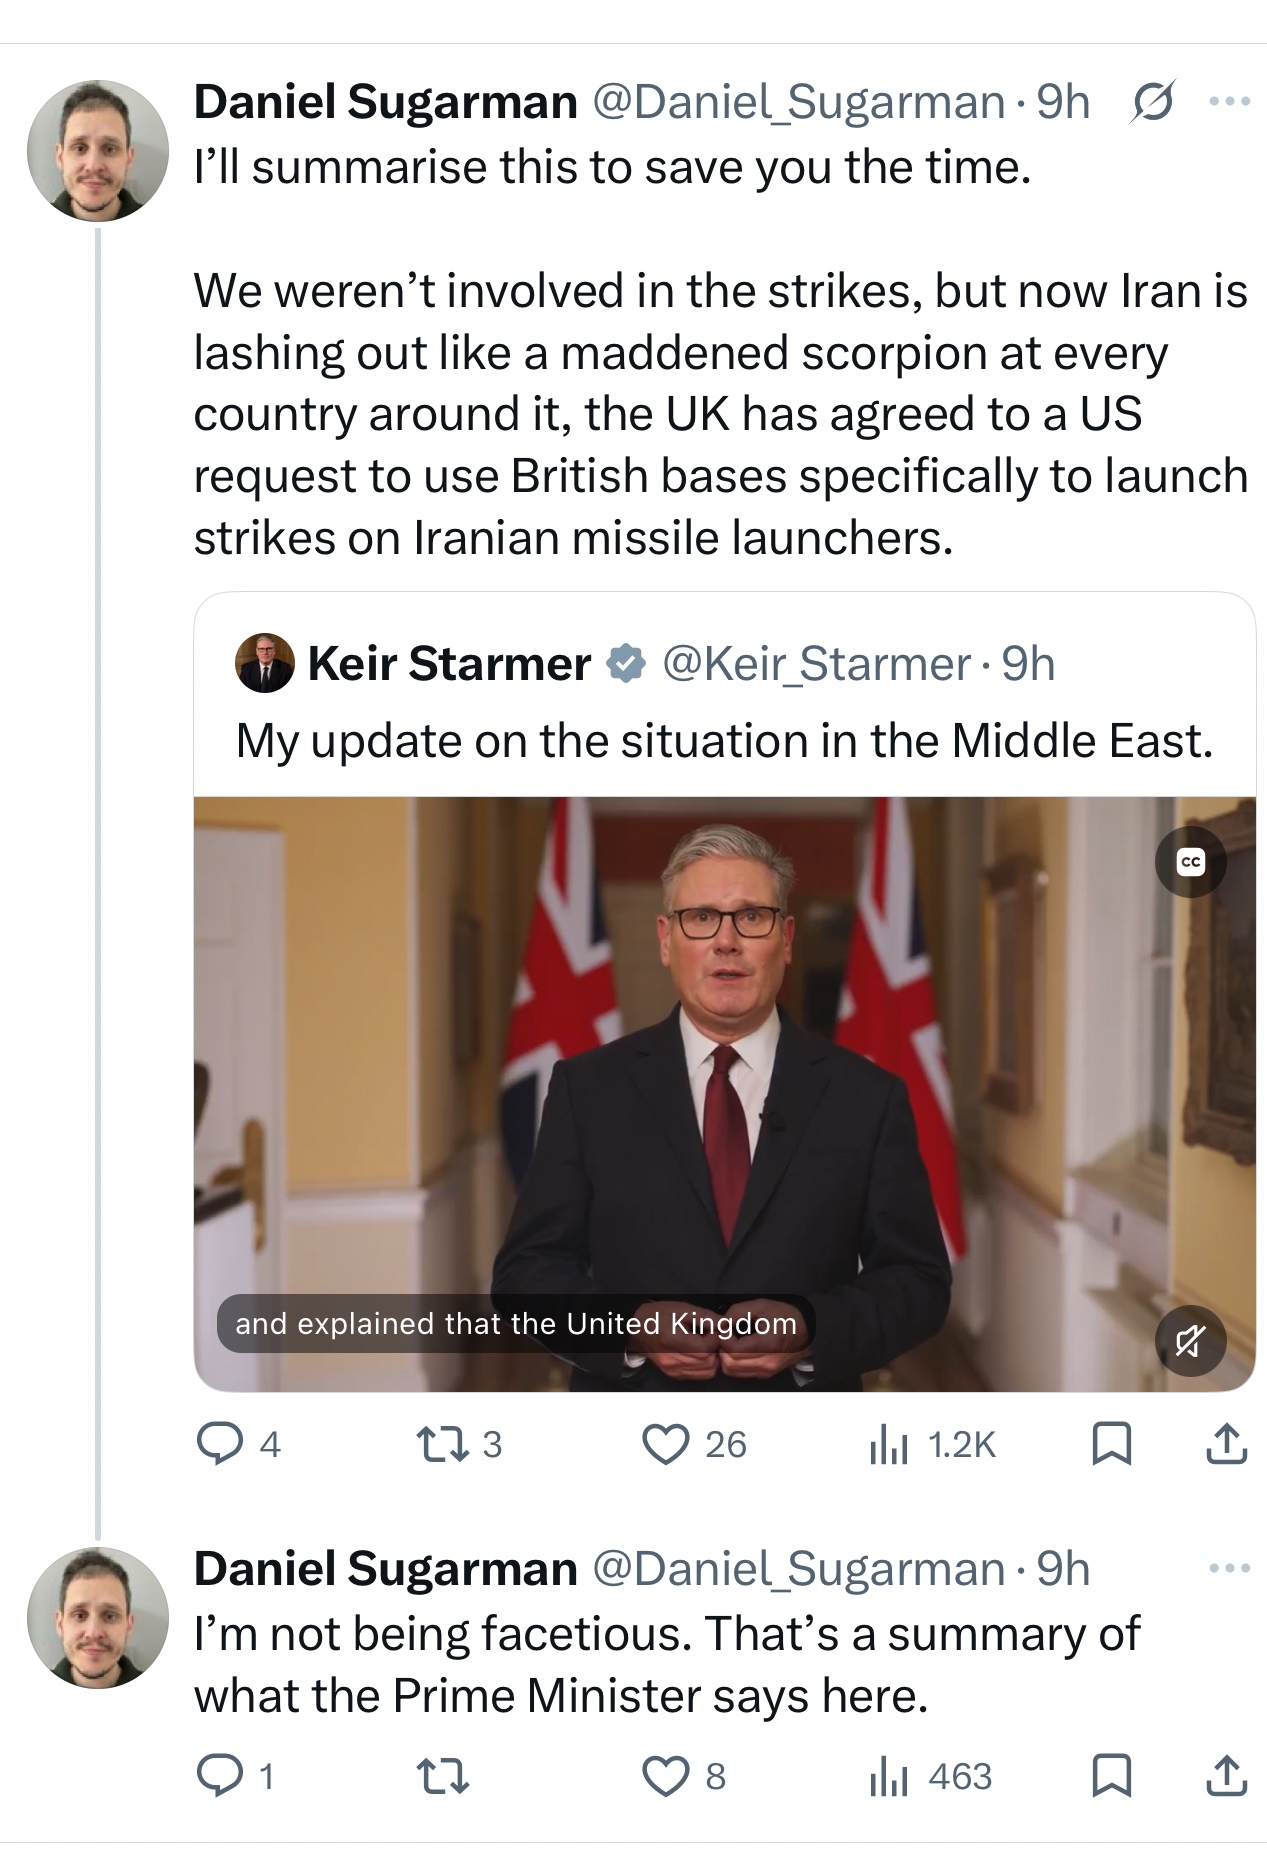Share the first tweet summarising the strikes

tap(1227, 1444)
